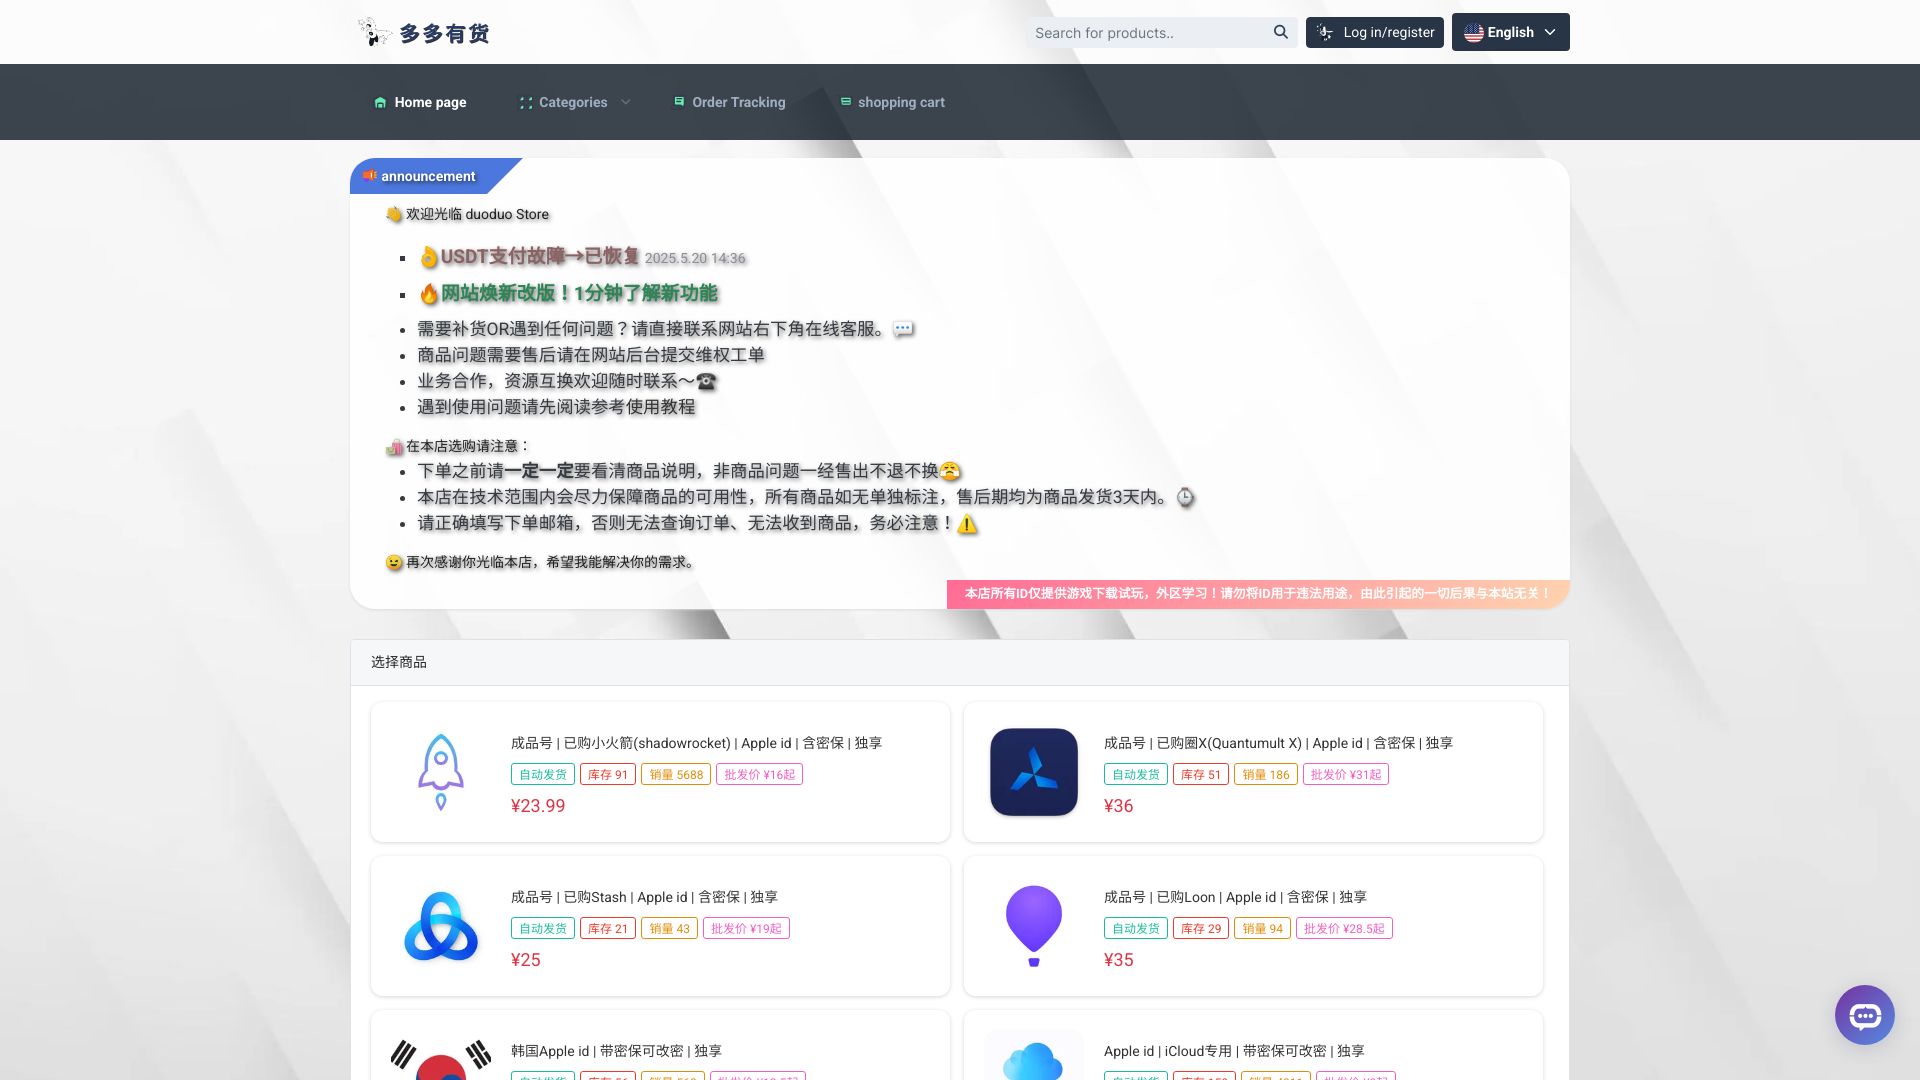The height and width of the screenshot is (1080, 1920).
Task: Click the 批发价 ¥16起 wholesale tag
Action: [x=759, y=774]
